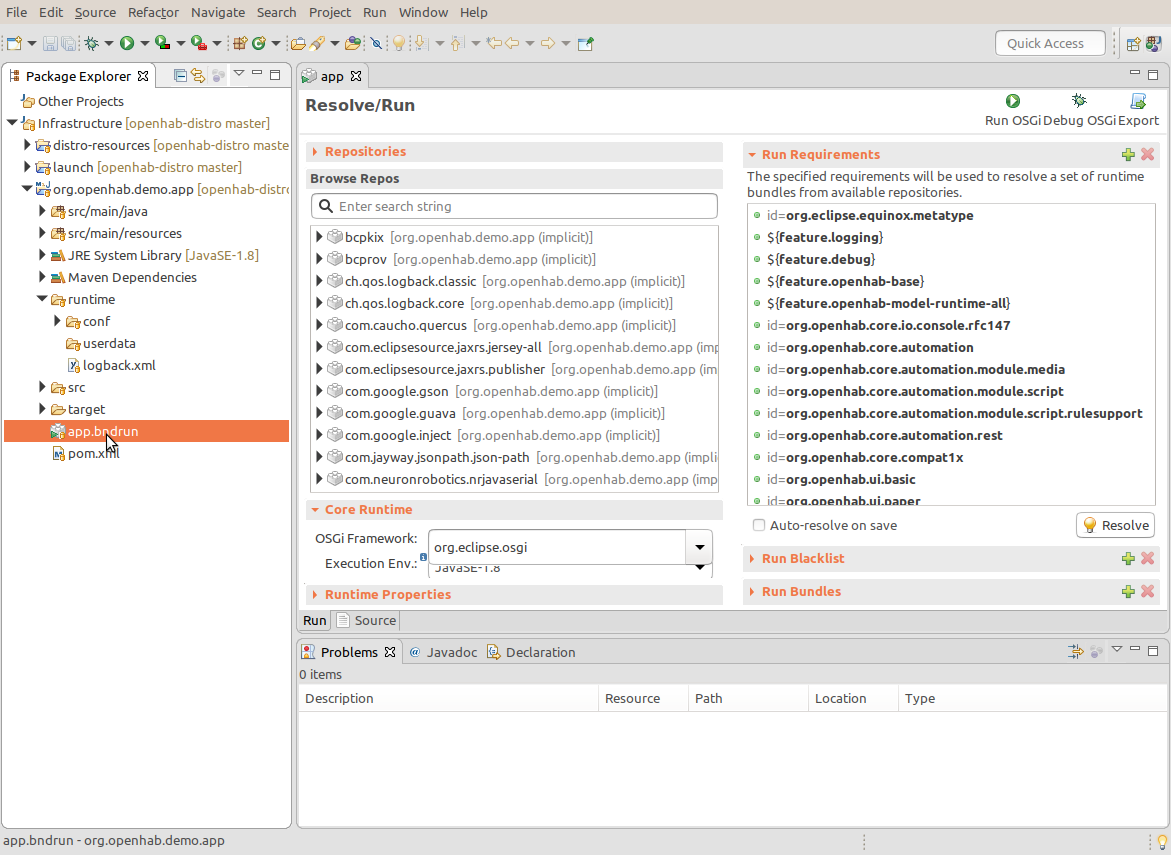Enable the Auto-resolve on save checkbox
Image resolution: width=1171 pixels, height=855 pixels.
[x=758, y=524]
